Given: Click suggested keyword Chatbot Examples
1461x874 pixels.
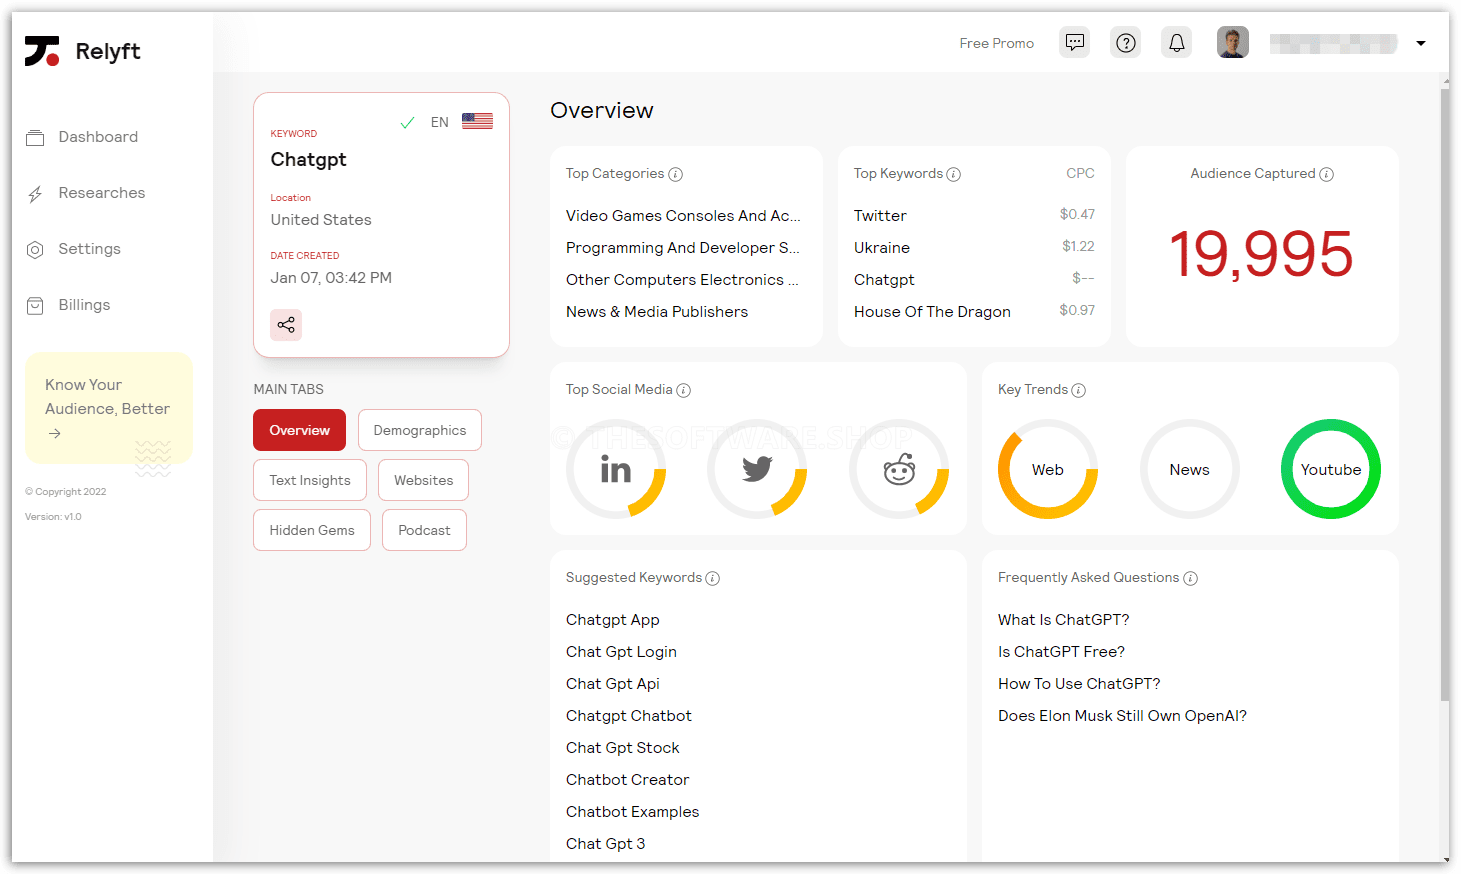Looking at the screenshot, I should point(633,812).
